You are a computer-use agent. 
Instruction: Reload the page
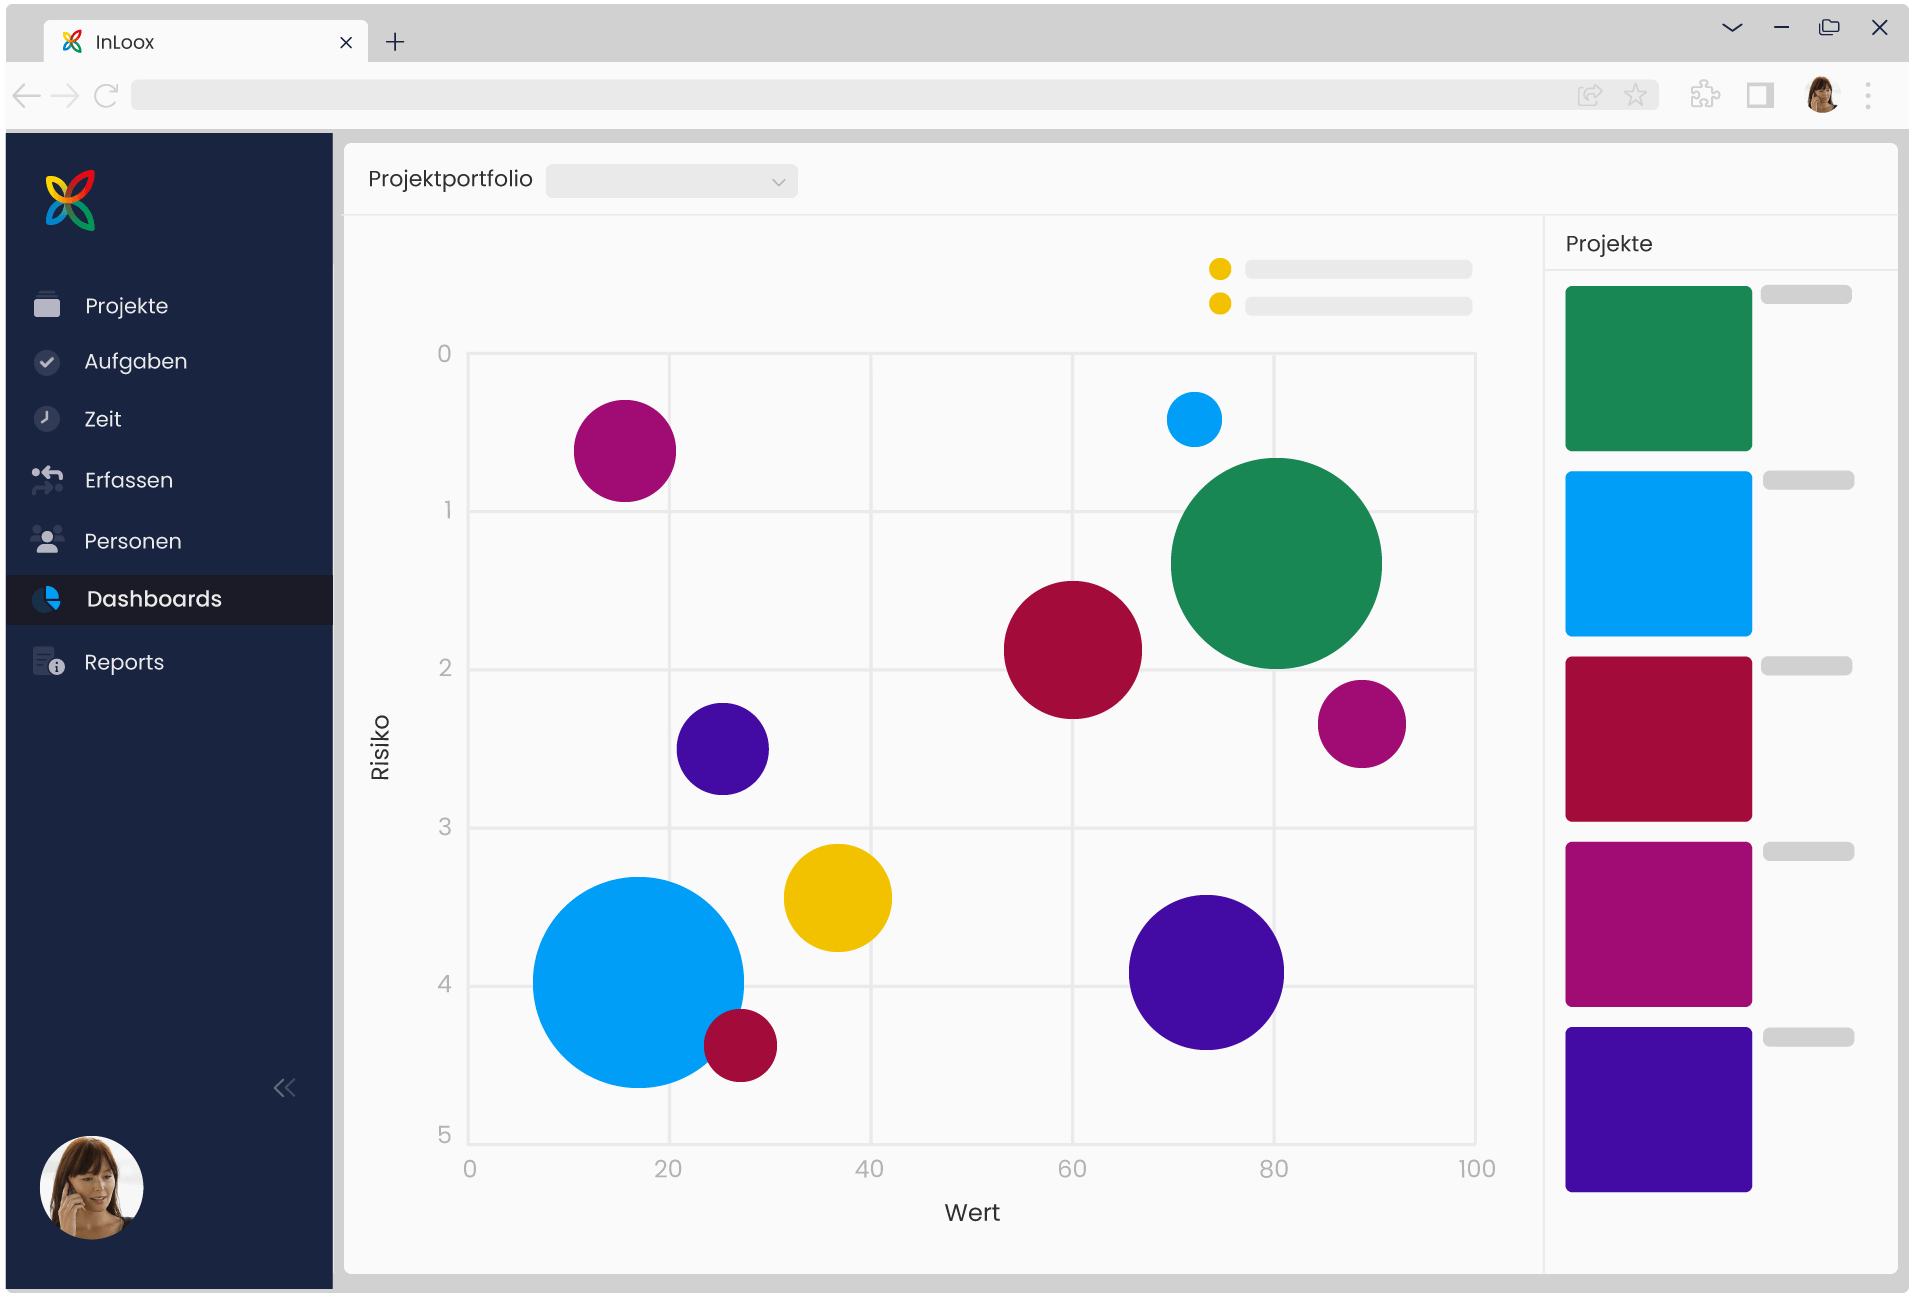[106, 96]
